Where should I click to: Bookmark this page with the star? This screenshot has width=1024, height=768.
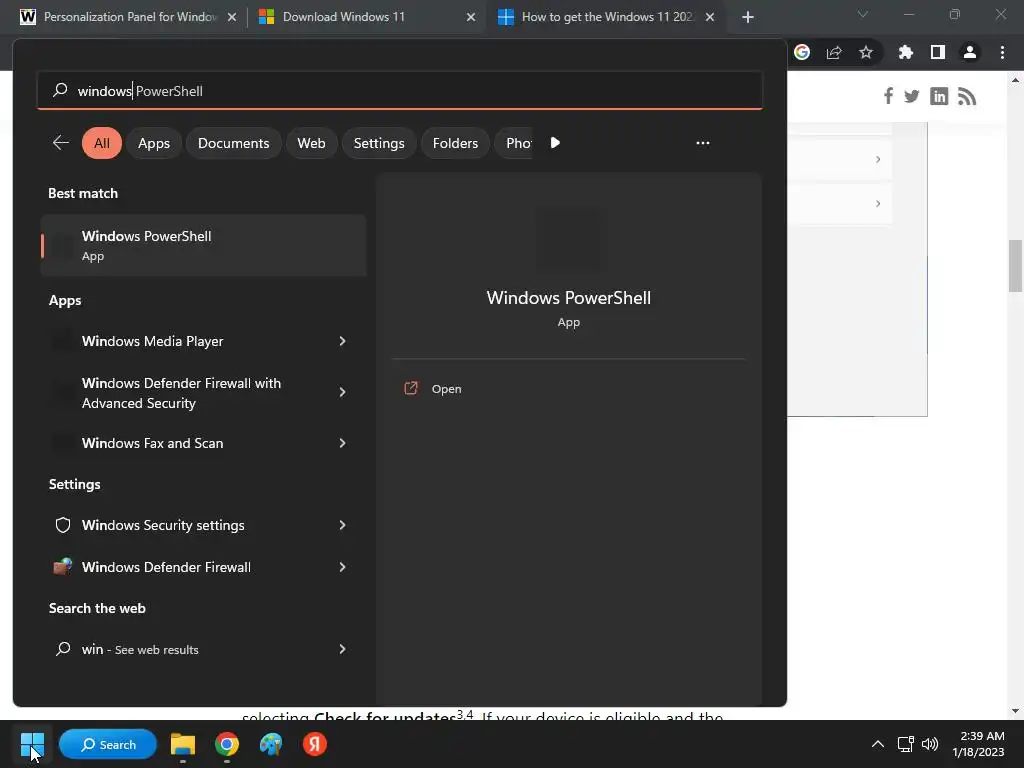coord(866,52)
